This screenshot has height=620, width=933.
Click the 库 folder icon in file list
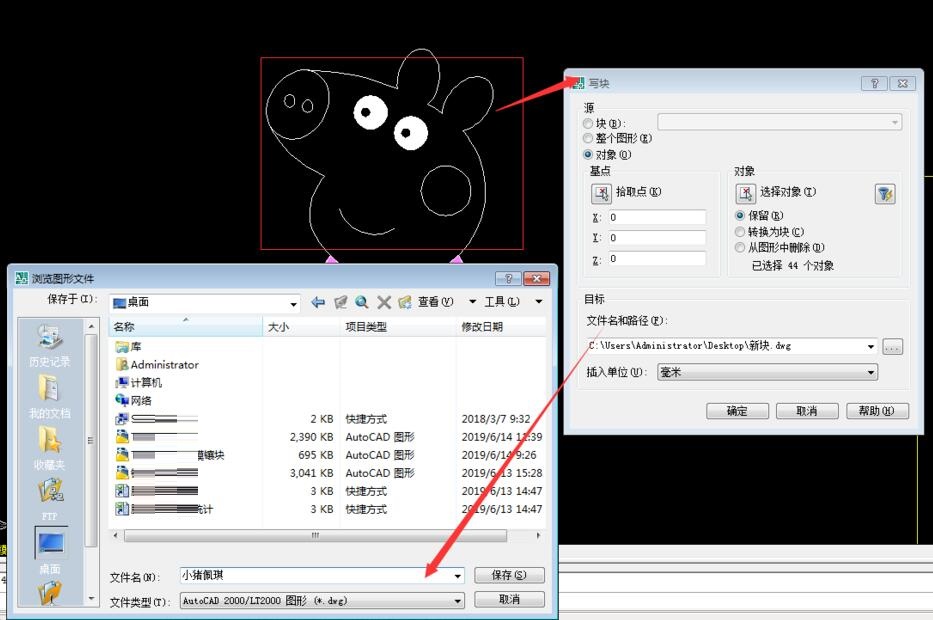[x=122, y=347]
